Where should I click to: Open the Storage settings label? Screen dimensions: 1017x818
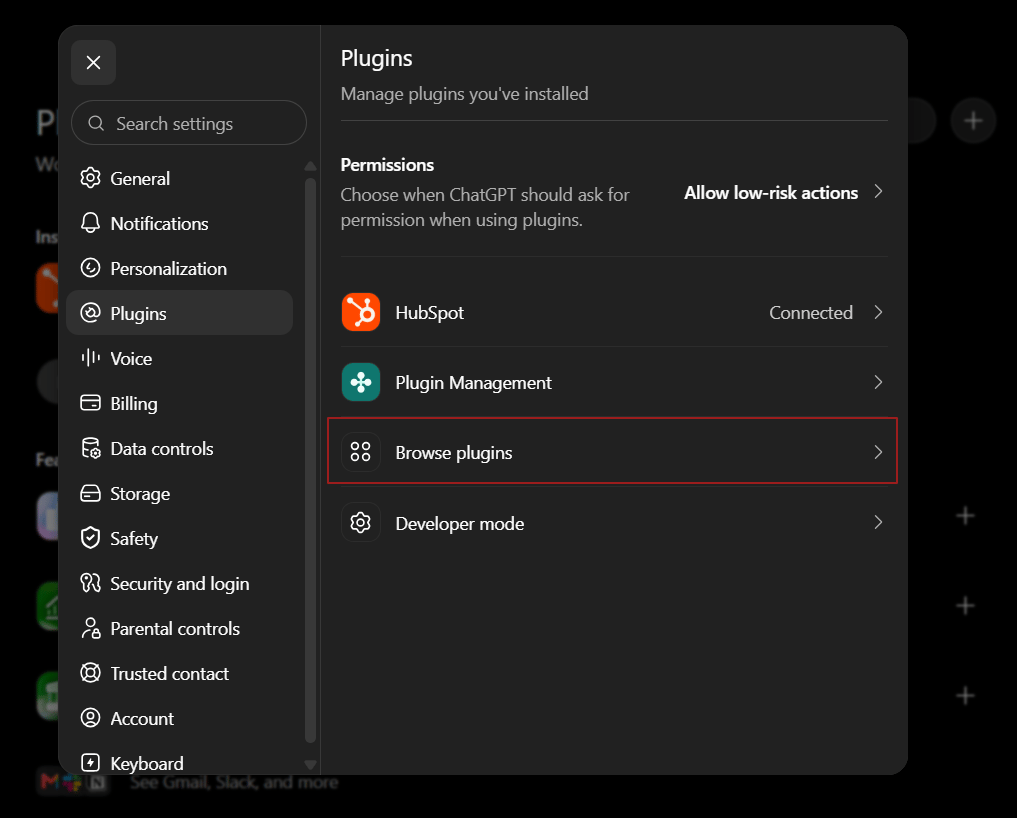[140, 494]
